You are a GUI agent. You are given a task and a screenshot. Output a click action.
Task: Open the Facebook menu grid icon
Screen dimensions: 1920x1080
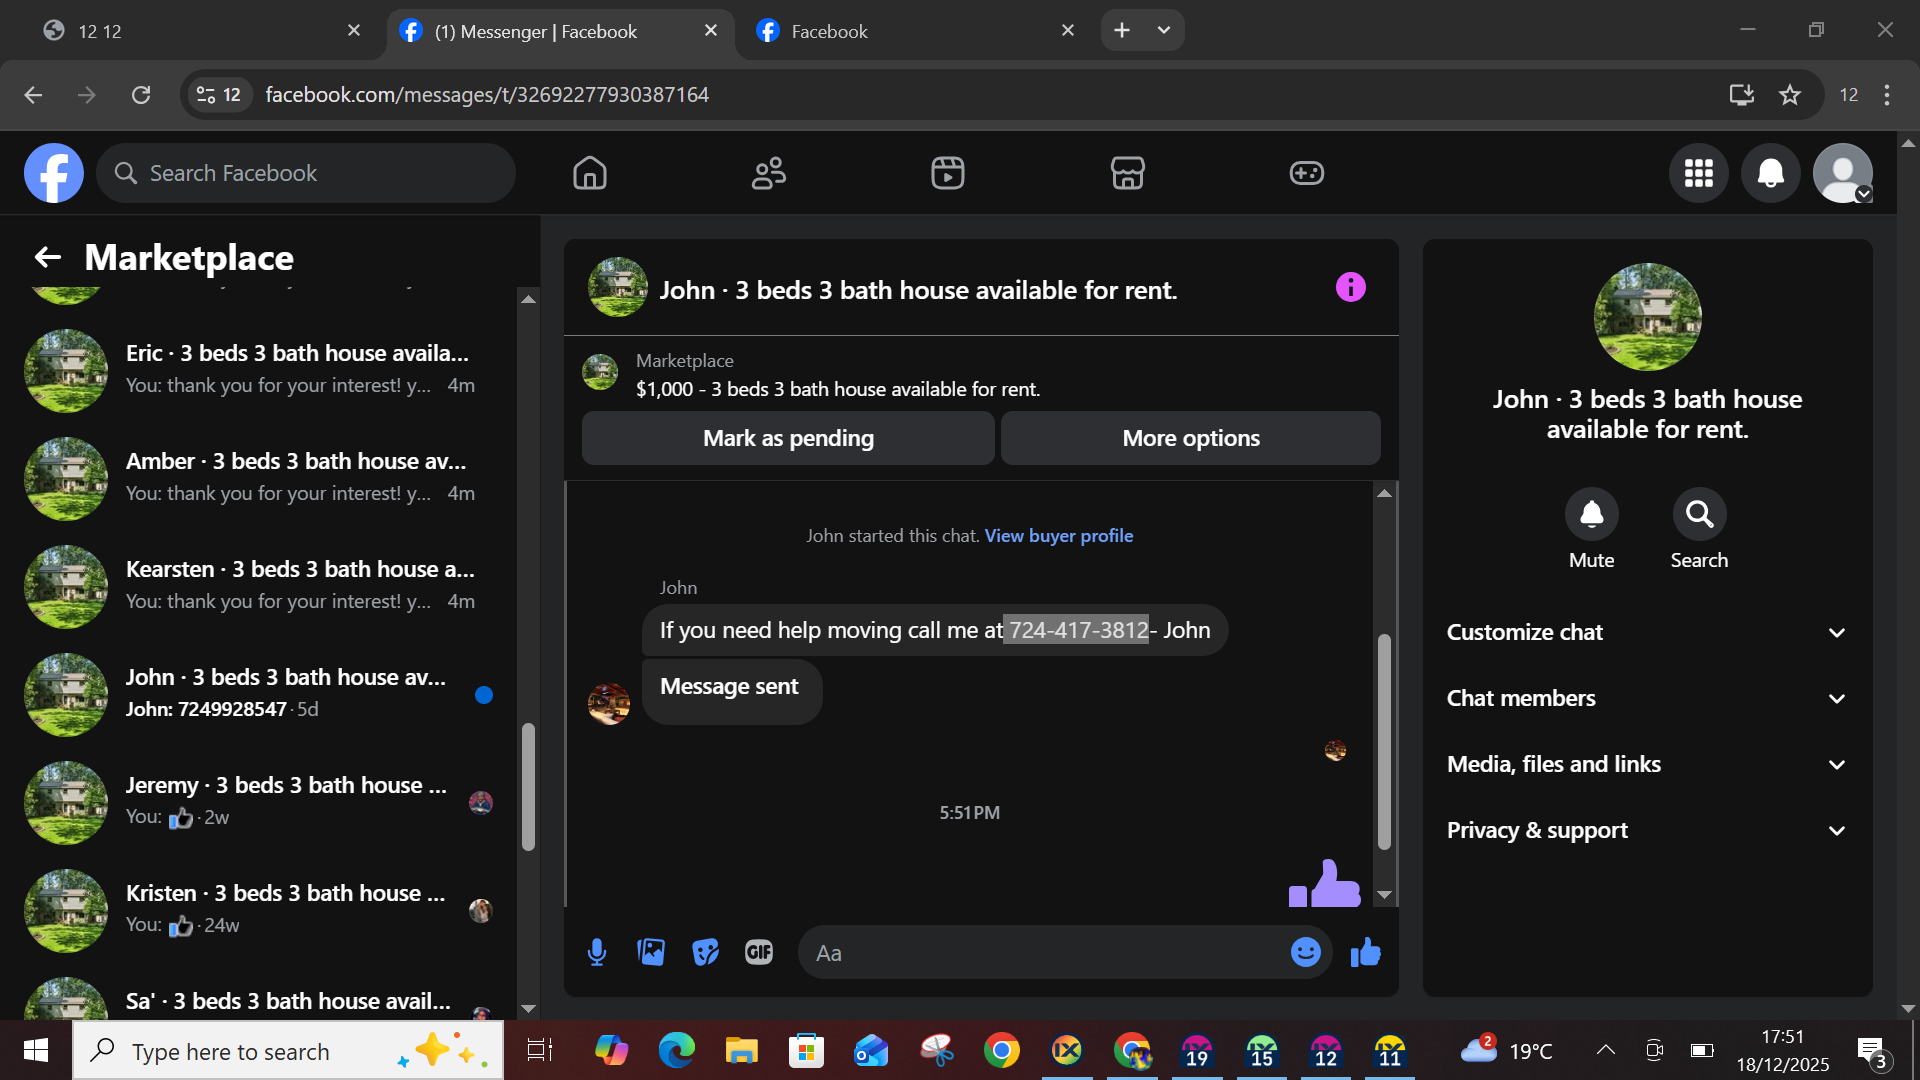[1699, 173]
